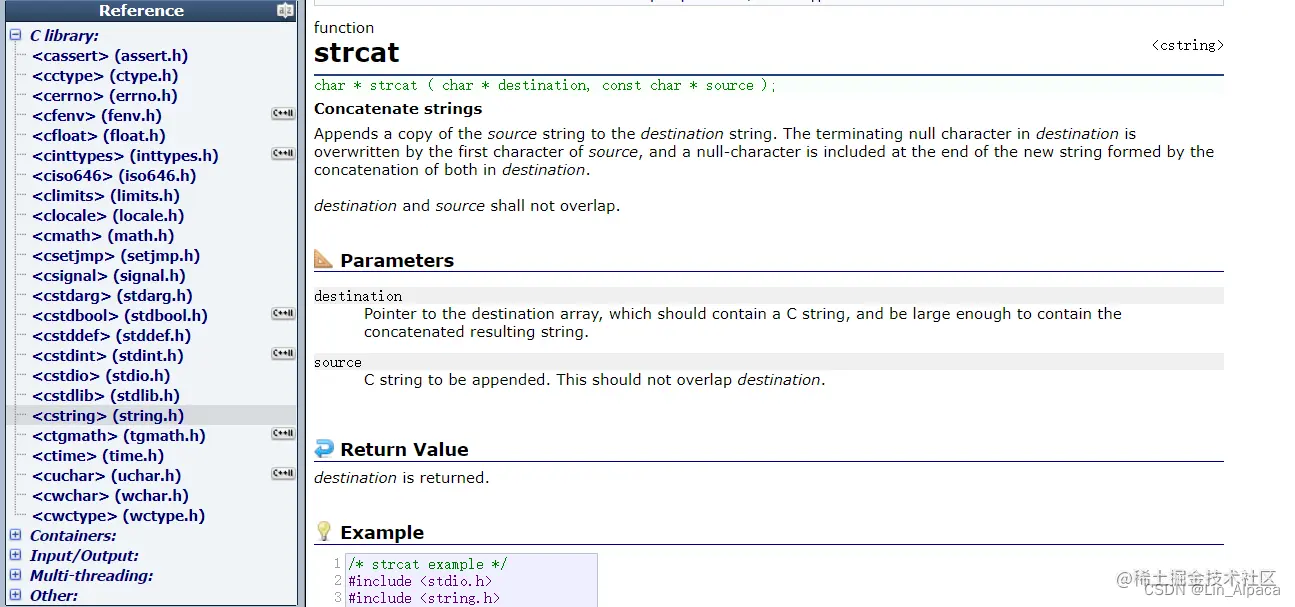Image resolution: width=1295 pixels, height=607 pixels.
Task: Click C++11 badge next to cstdint
Action: click(x=283, y=354)
